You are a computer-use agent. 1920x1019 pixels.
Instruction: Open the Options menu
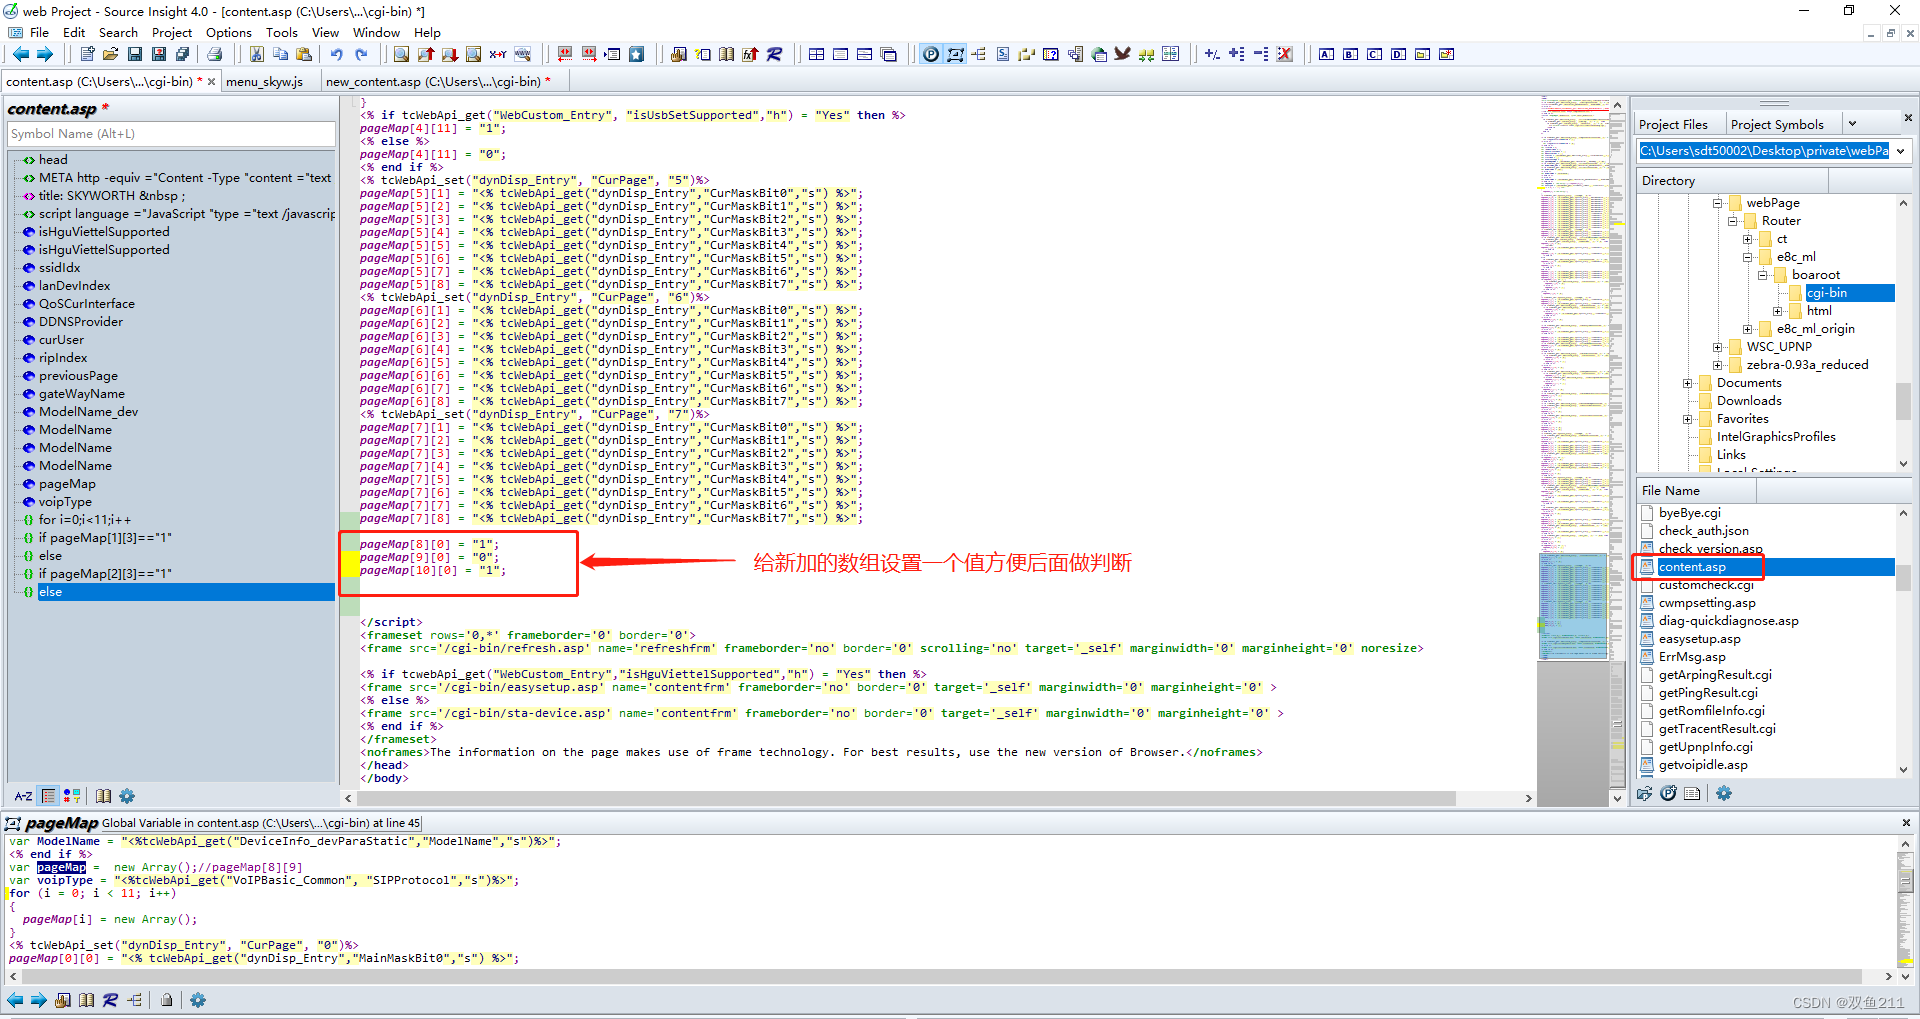tap(229, 32)
